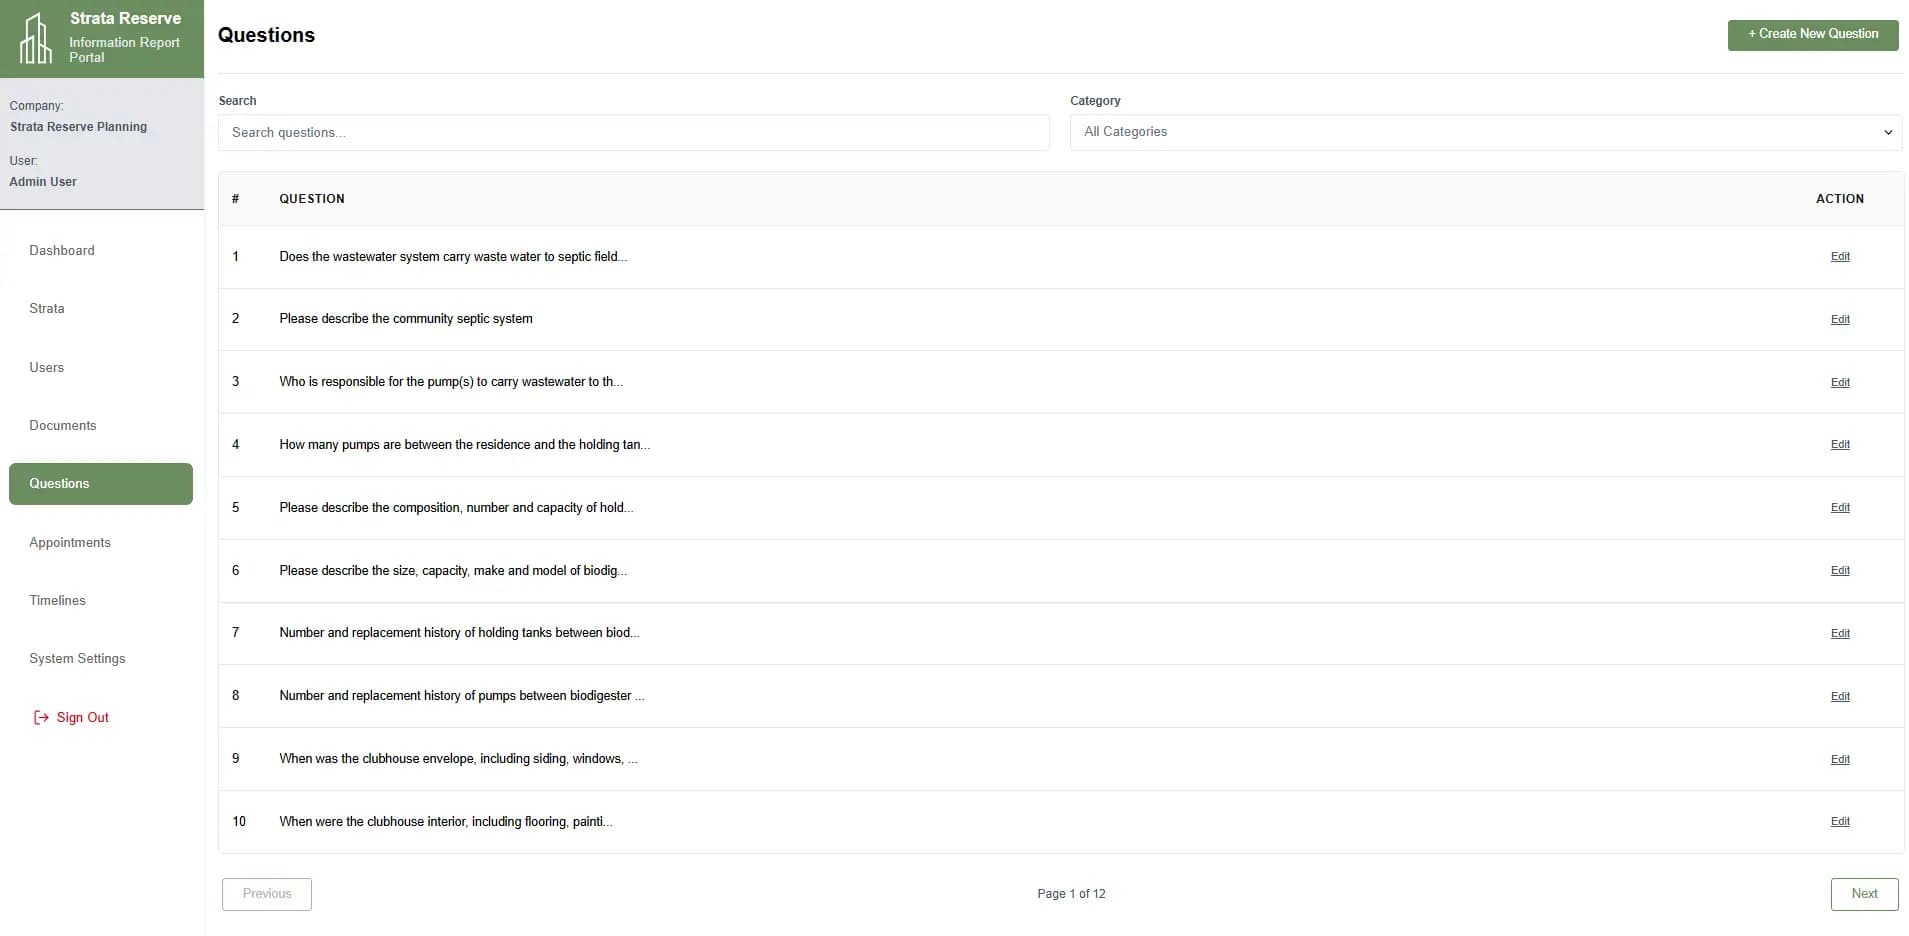Edit question 1 about wastewater system
Image resolution: width=1909 pixels, height=936 pixels.
point(1839,257)
